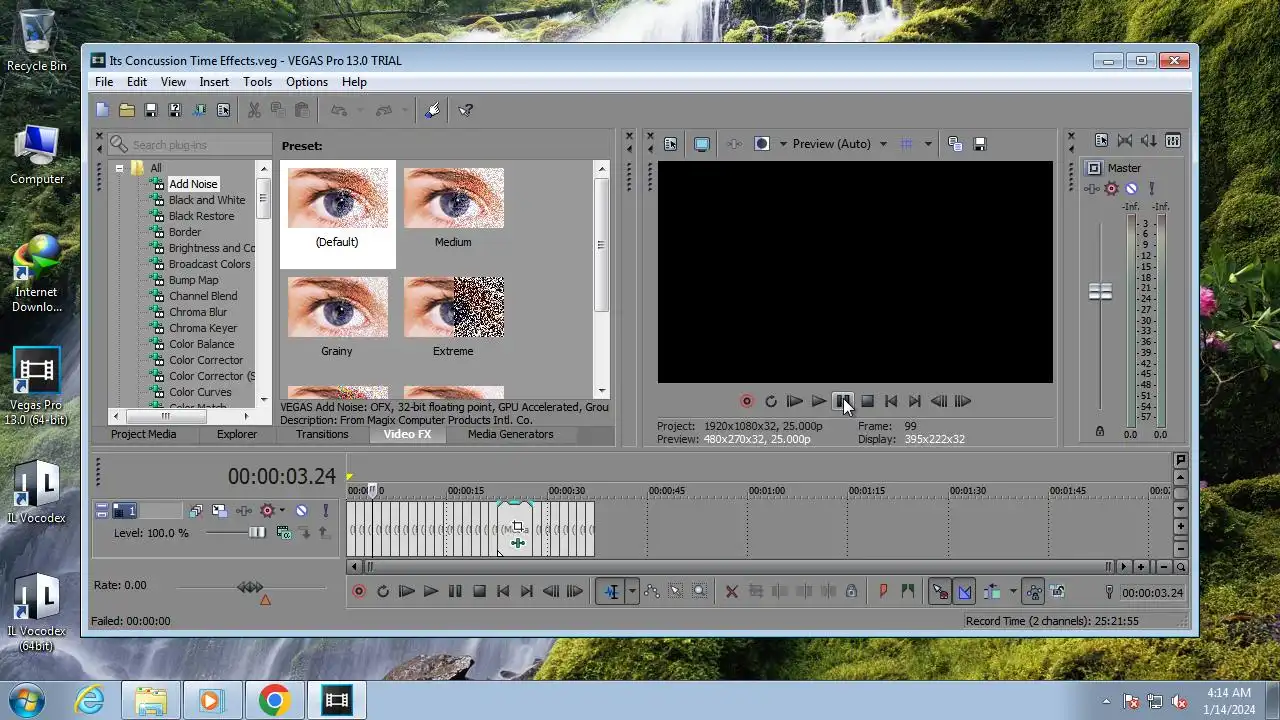Screen dimensions: 1280x720
Task: Open Preview (Auto) quality dropdown
Action: click(x=840, y=144)
